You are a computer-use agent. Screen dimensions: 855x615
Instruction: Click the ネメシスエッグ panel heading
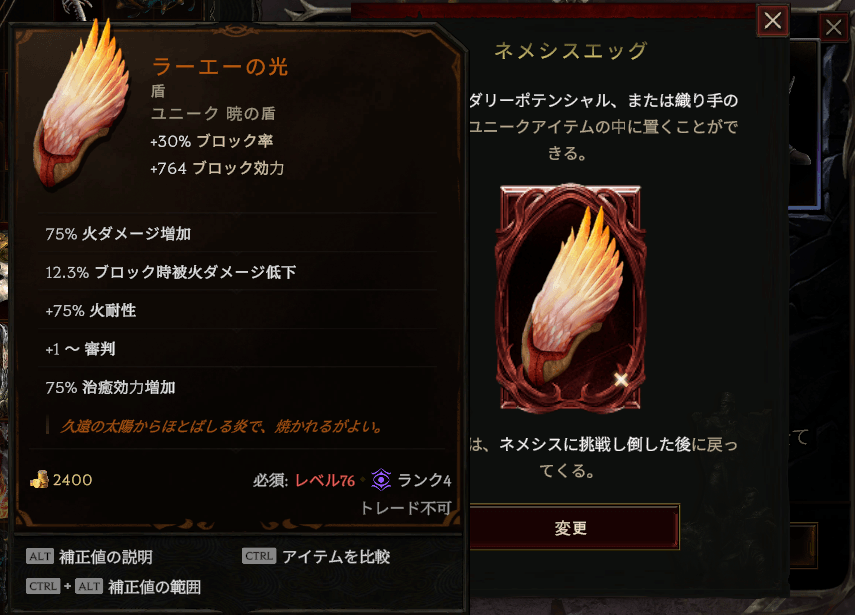570,51
